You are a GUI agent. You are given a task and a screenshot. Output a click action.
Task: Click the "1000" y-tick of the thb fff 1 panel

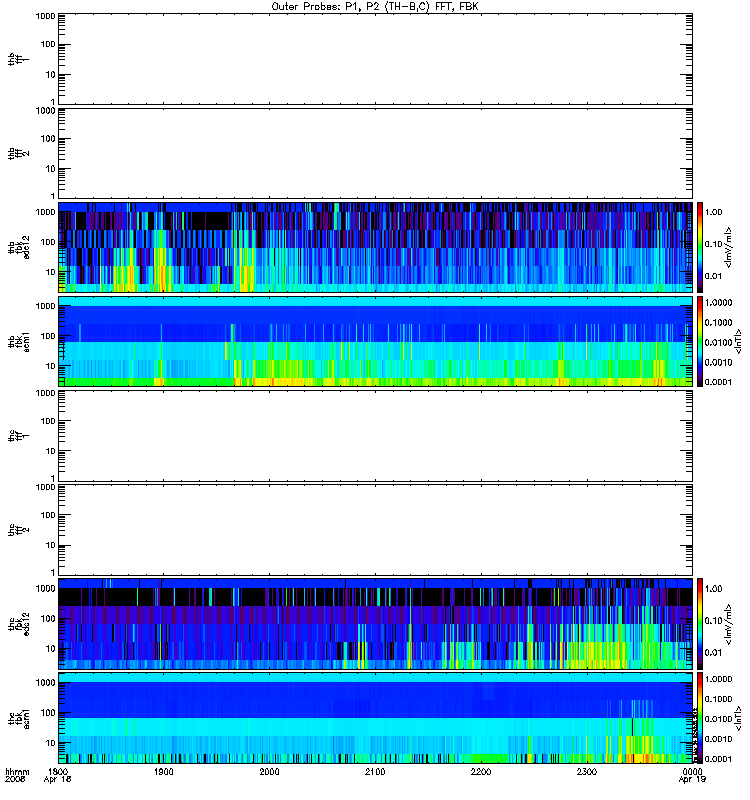(46, 16)
